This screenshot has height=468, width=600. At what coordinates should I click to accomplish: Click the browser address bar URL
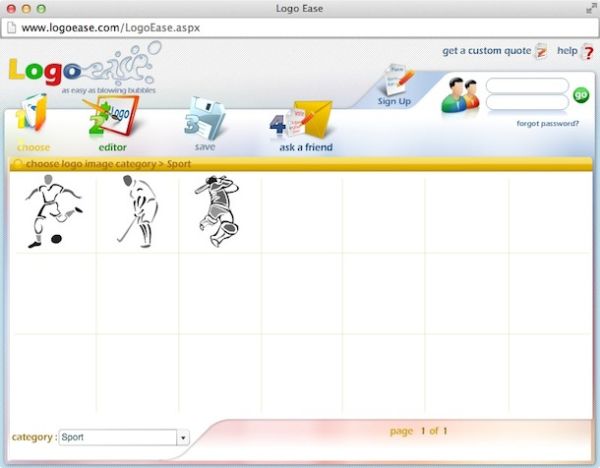point(110,28)
